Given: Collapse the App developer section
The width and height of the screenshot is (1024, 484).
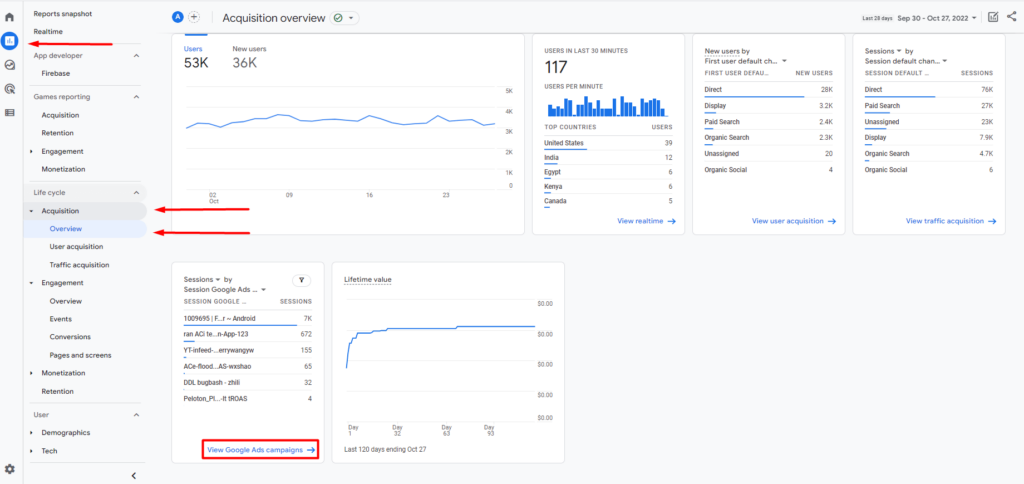Looking at the screenshot, I should click(x=136, y=56).
